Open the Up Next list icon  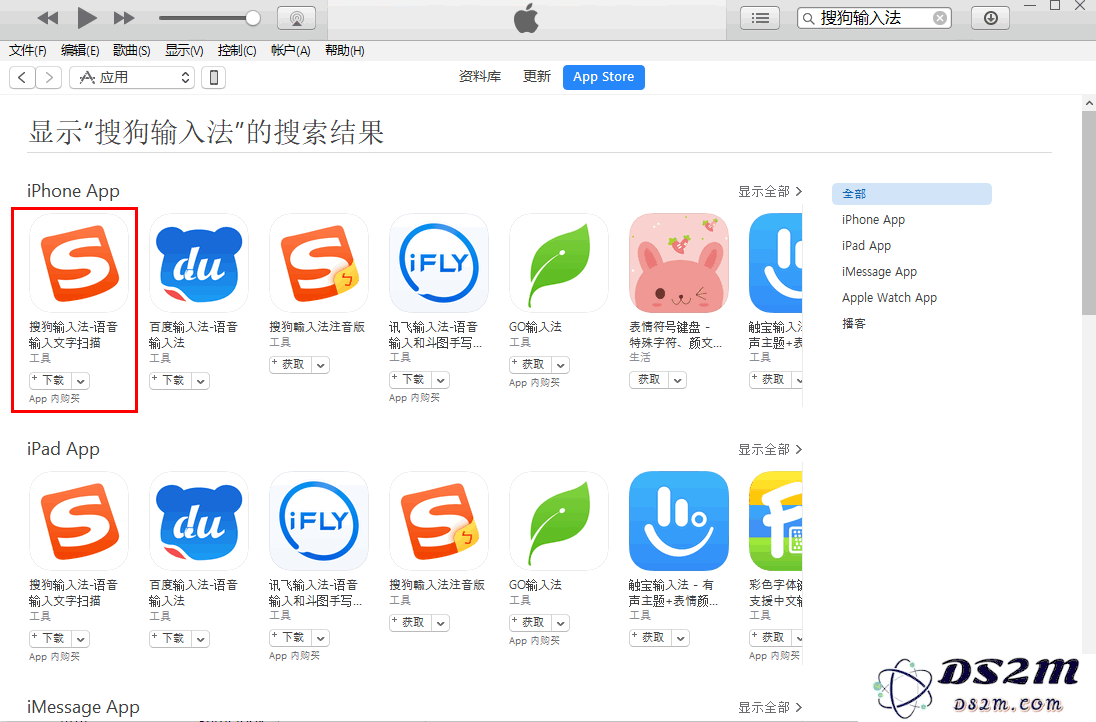tap(760, 18)
